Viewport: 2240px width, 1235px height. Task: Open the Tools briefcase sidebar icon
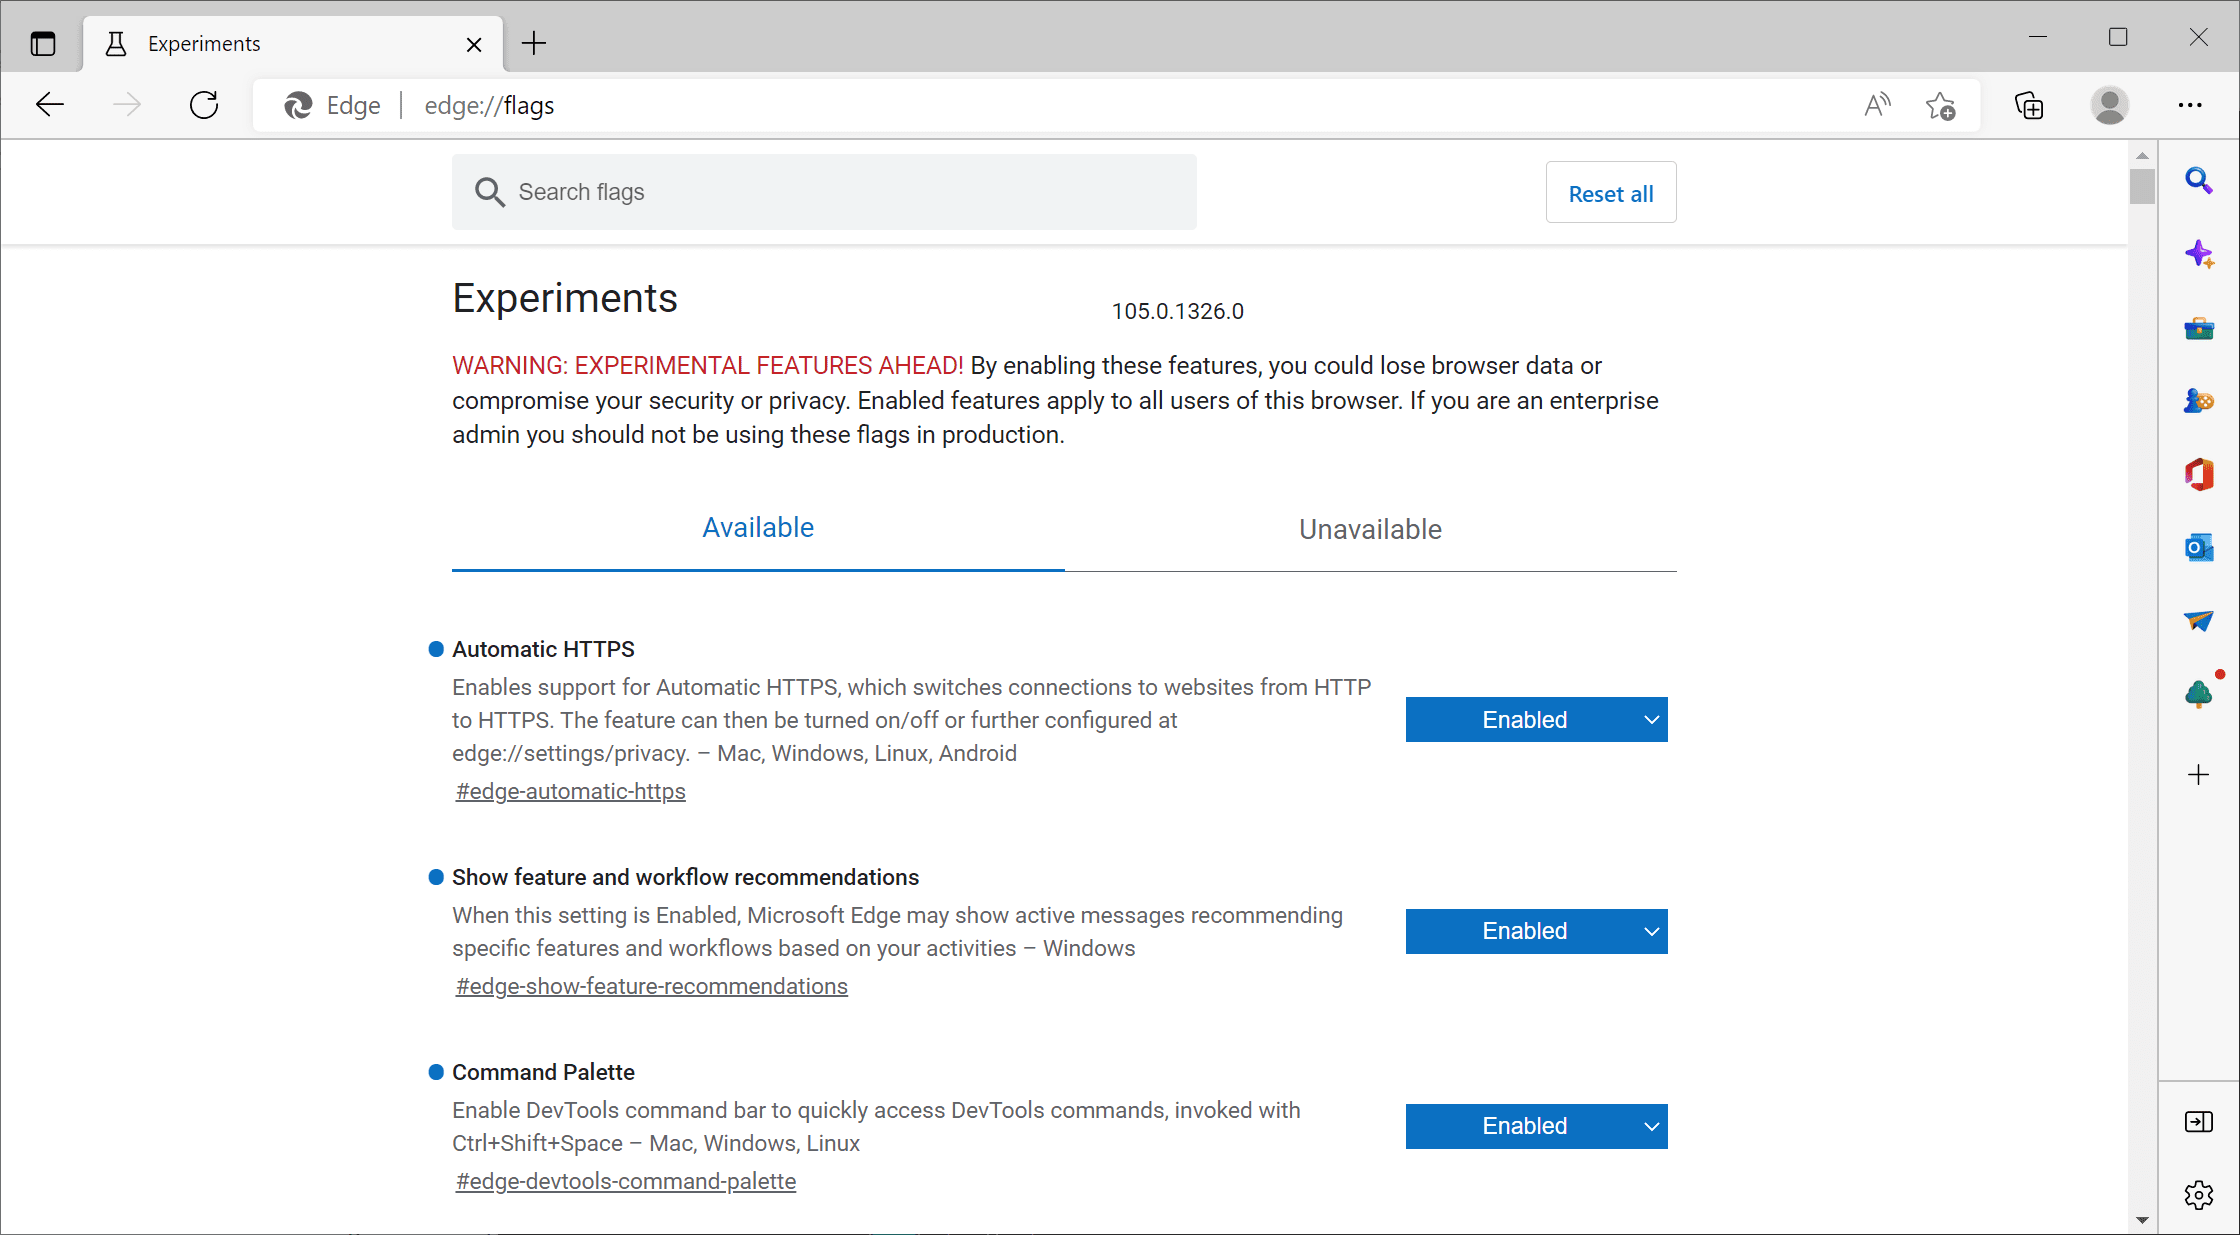[x=2198, y=328]
